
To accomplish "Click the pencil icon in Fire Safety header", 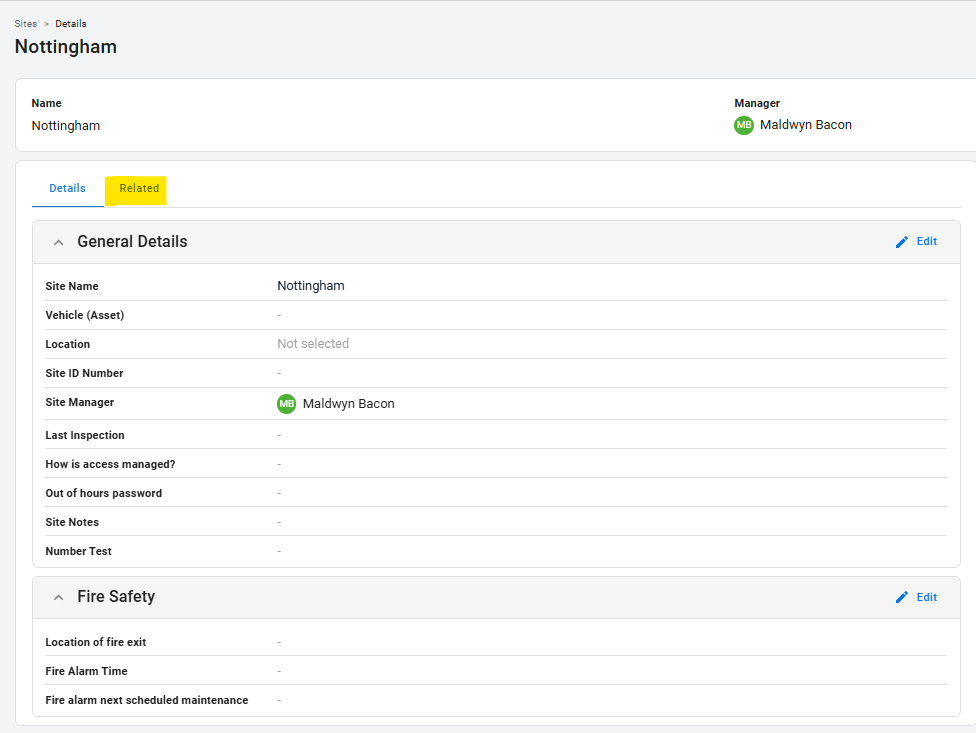I will pyautogui.click(x=902, y=597).
